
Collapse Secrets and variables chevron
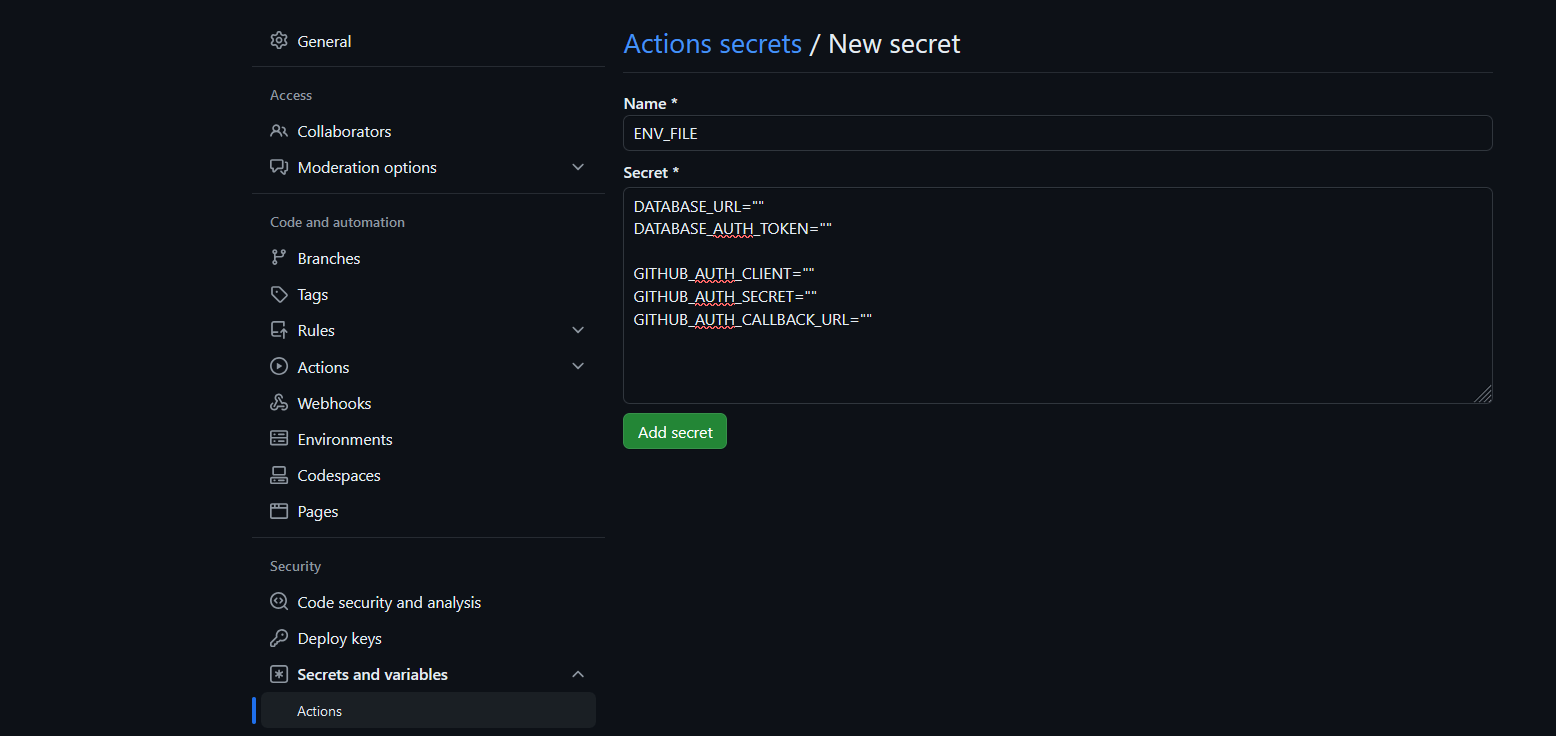578,674
